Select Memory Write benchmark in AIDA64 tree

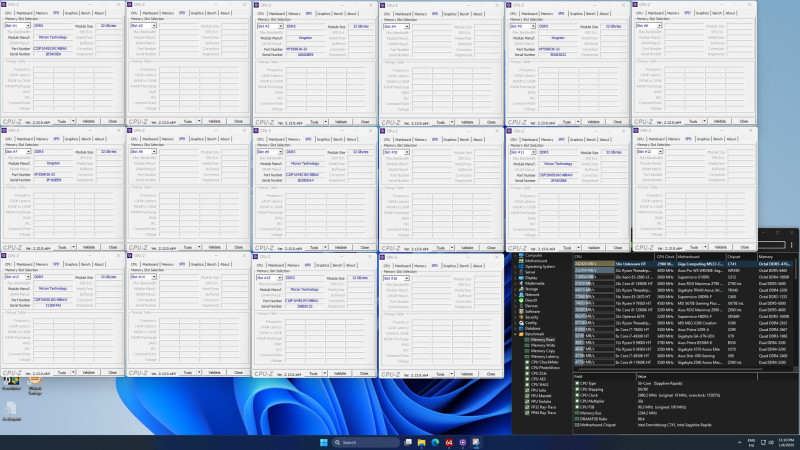[542, 345]
